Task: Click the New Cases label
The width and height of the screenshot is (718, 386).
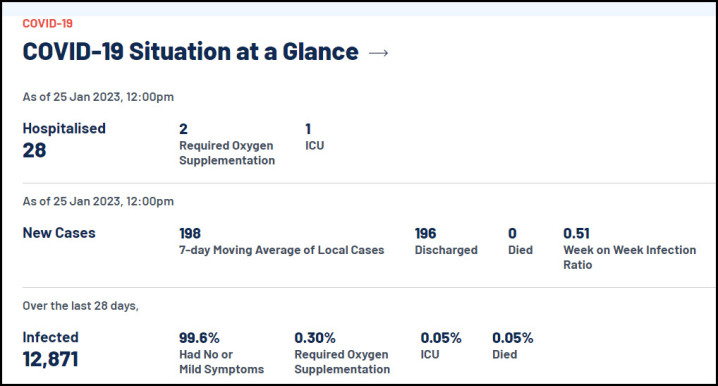Action: (x=59, y=233)
